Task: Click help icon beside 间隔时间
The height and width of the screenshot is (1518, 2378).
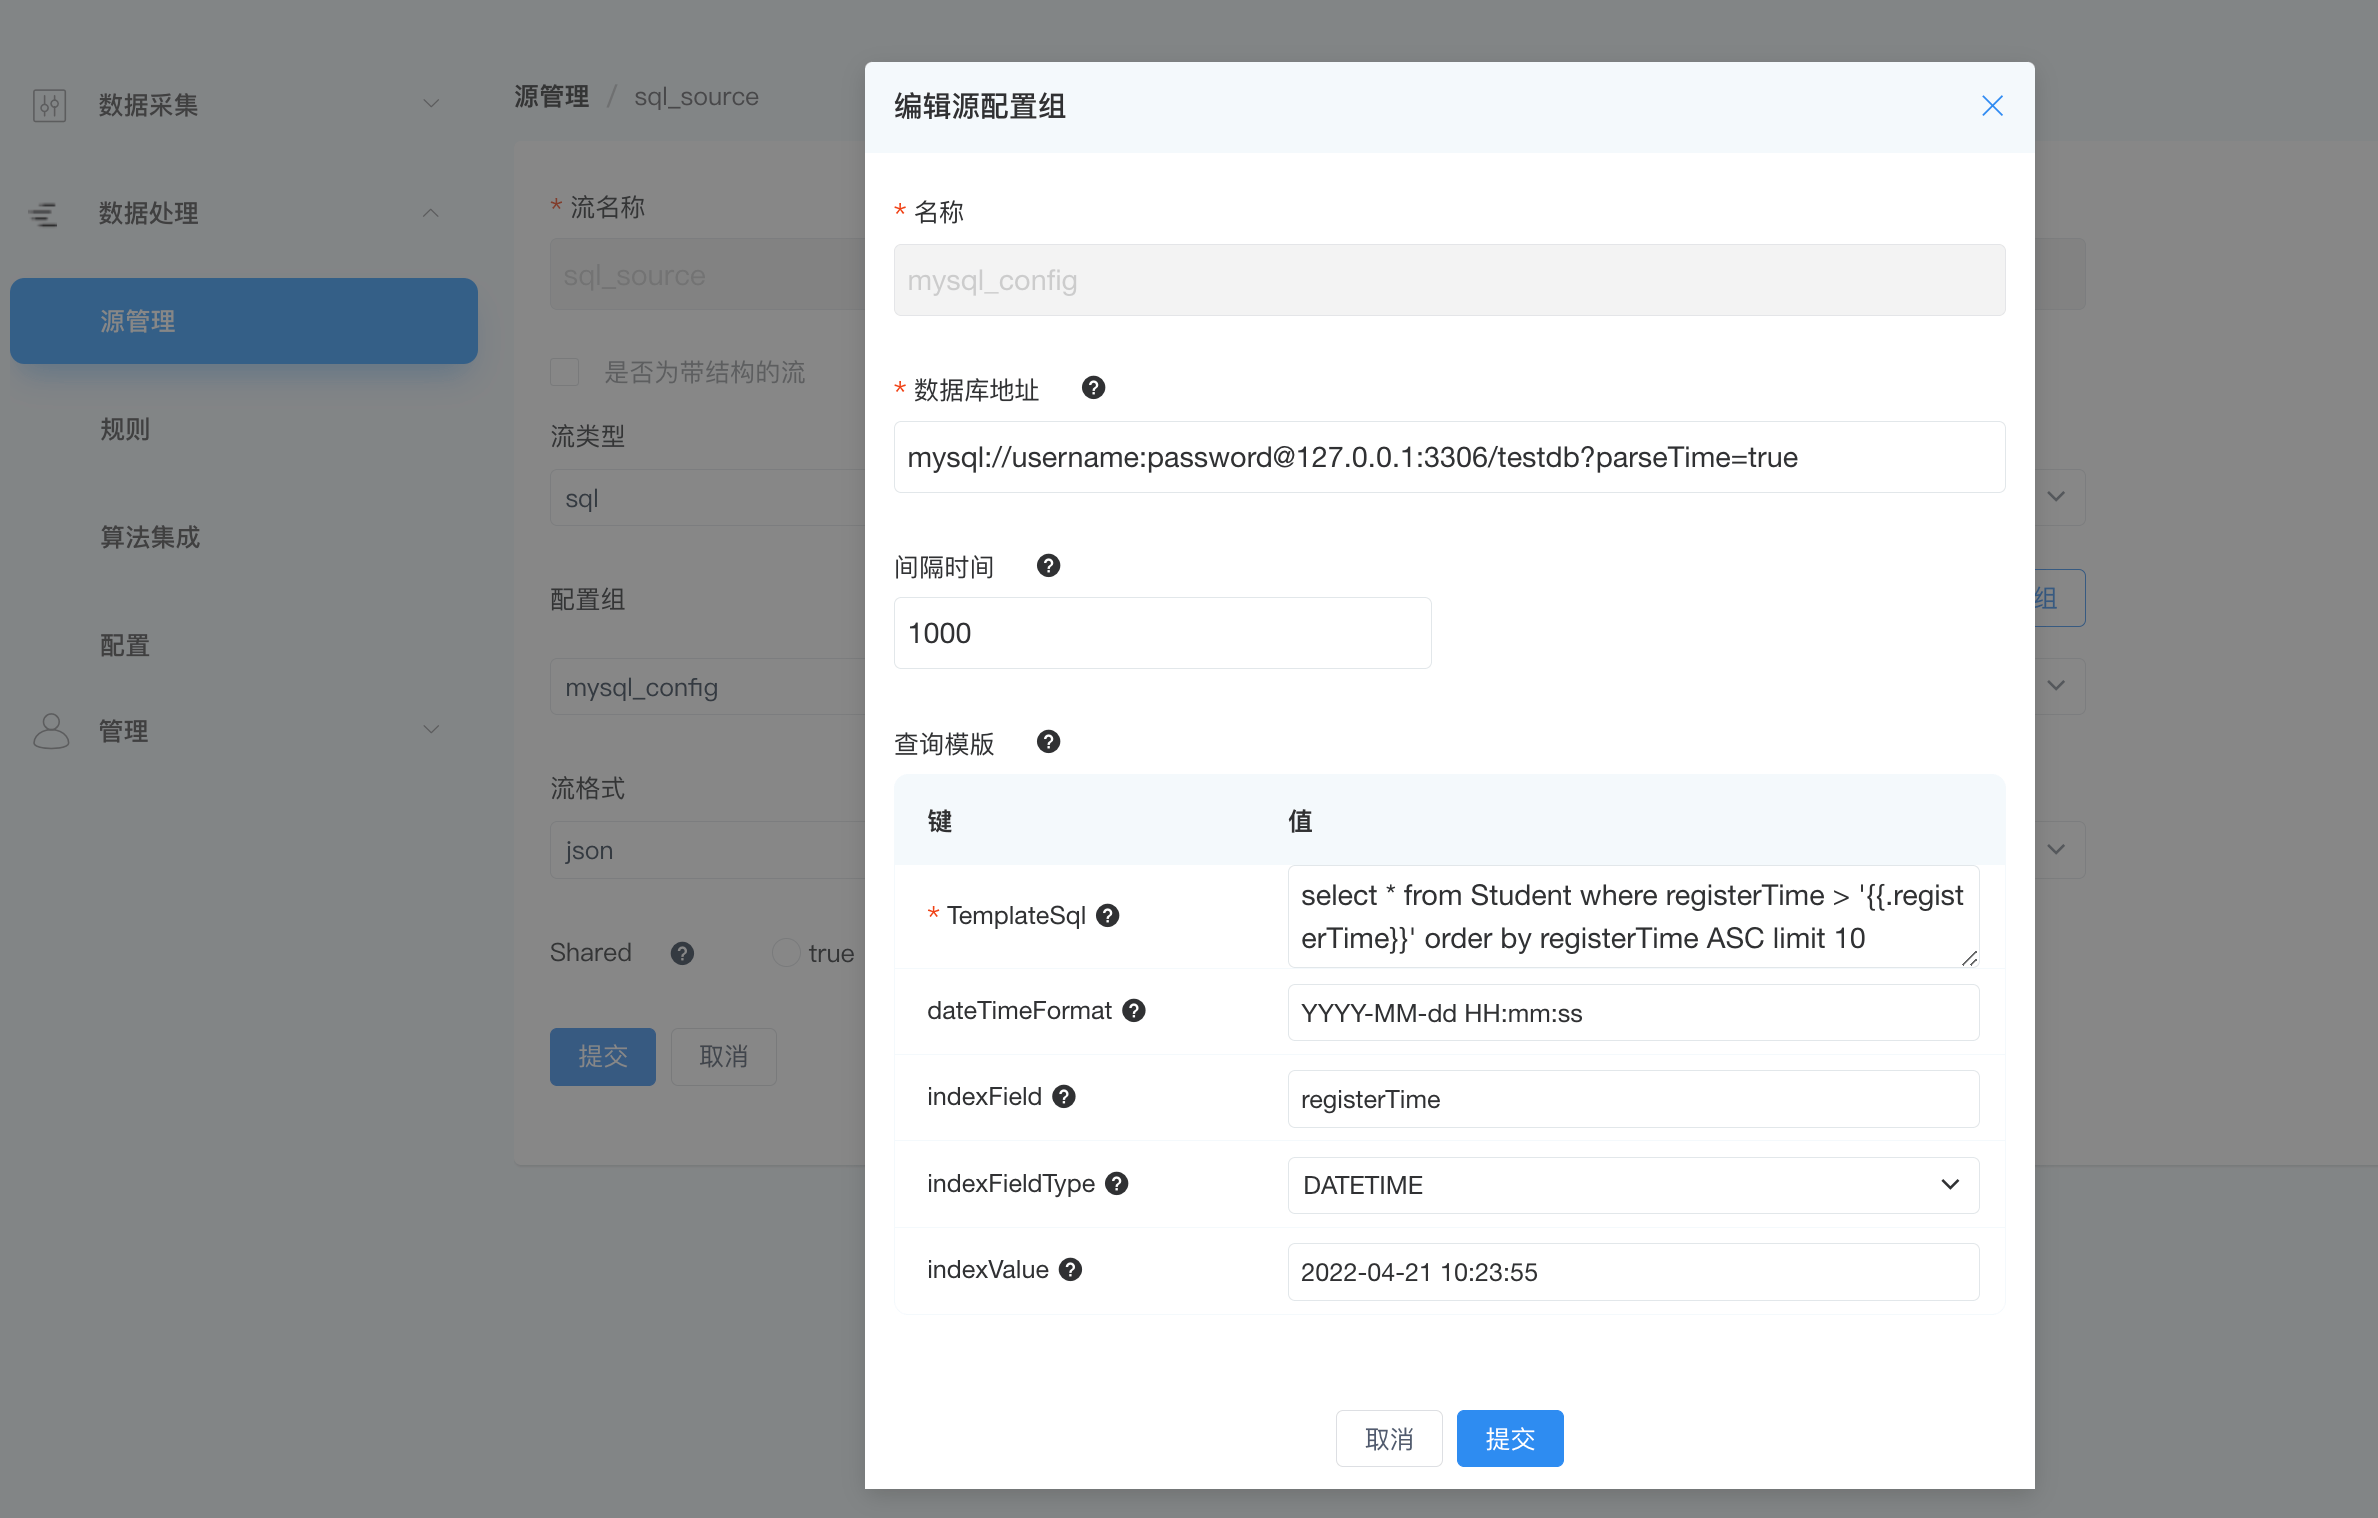Action: (x=1047, y=566)
